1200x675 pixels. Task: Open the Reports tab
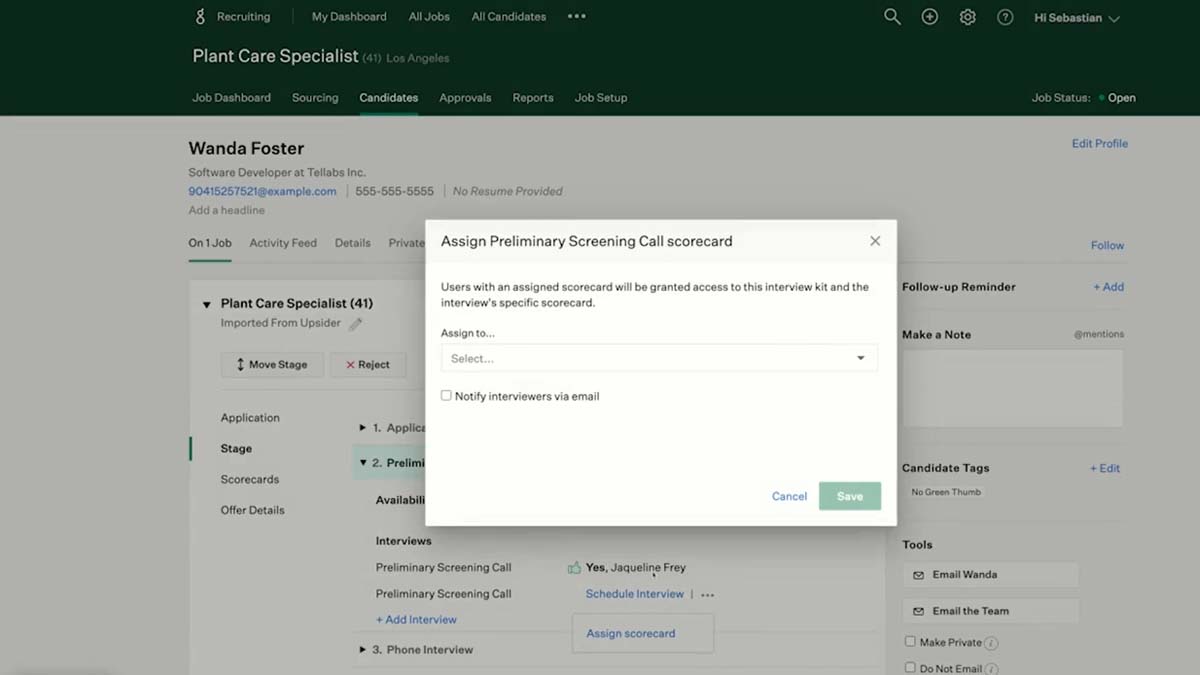point(533,98)
